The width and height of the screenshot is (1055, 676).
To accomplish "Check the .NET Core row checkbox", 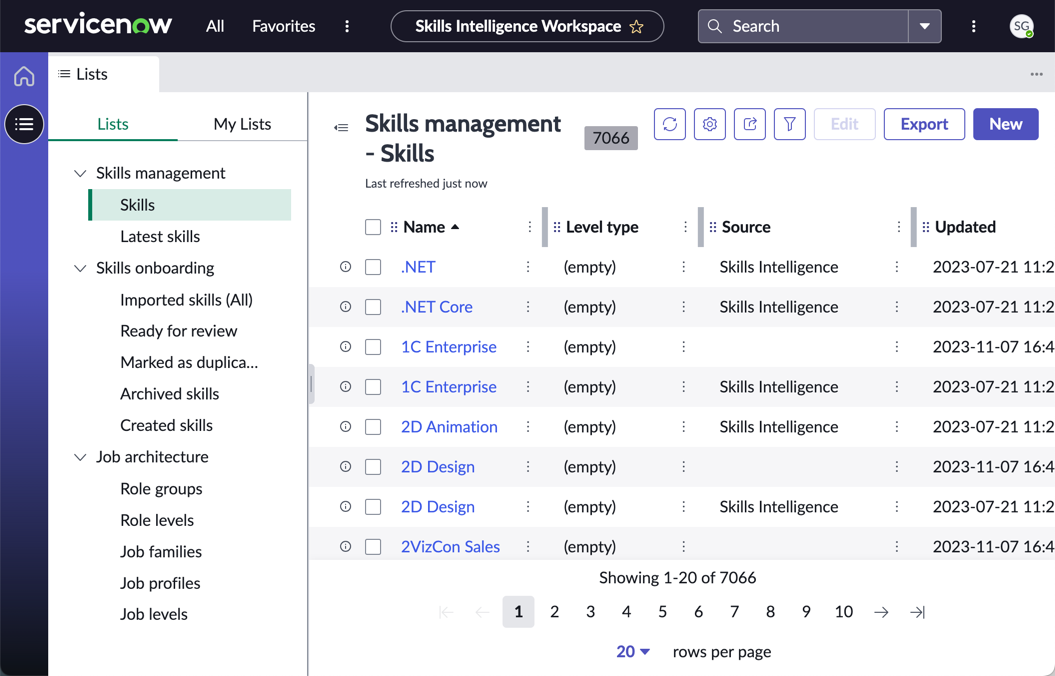I will (x=373, y=307).
